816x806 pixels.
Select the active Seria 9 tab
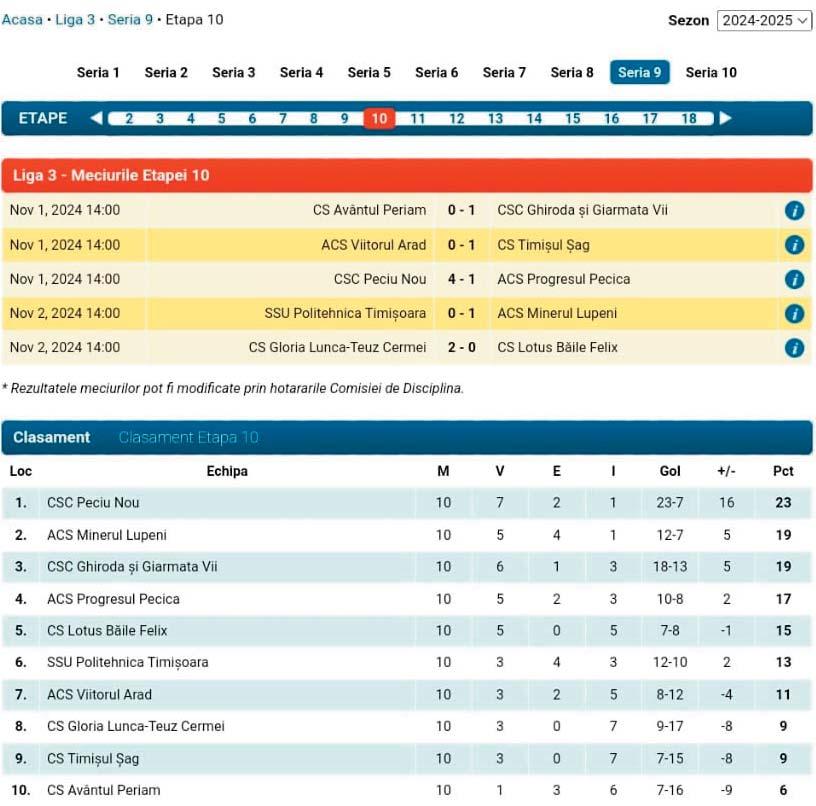coord(640,72)
